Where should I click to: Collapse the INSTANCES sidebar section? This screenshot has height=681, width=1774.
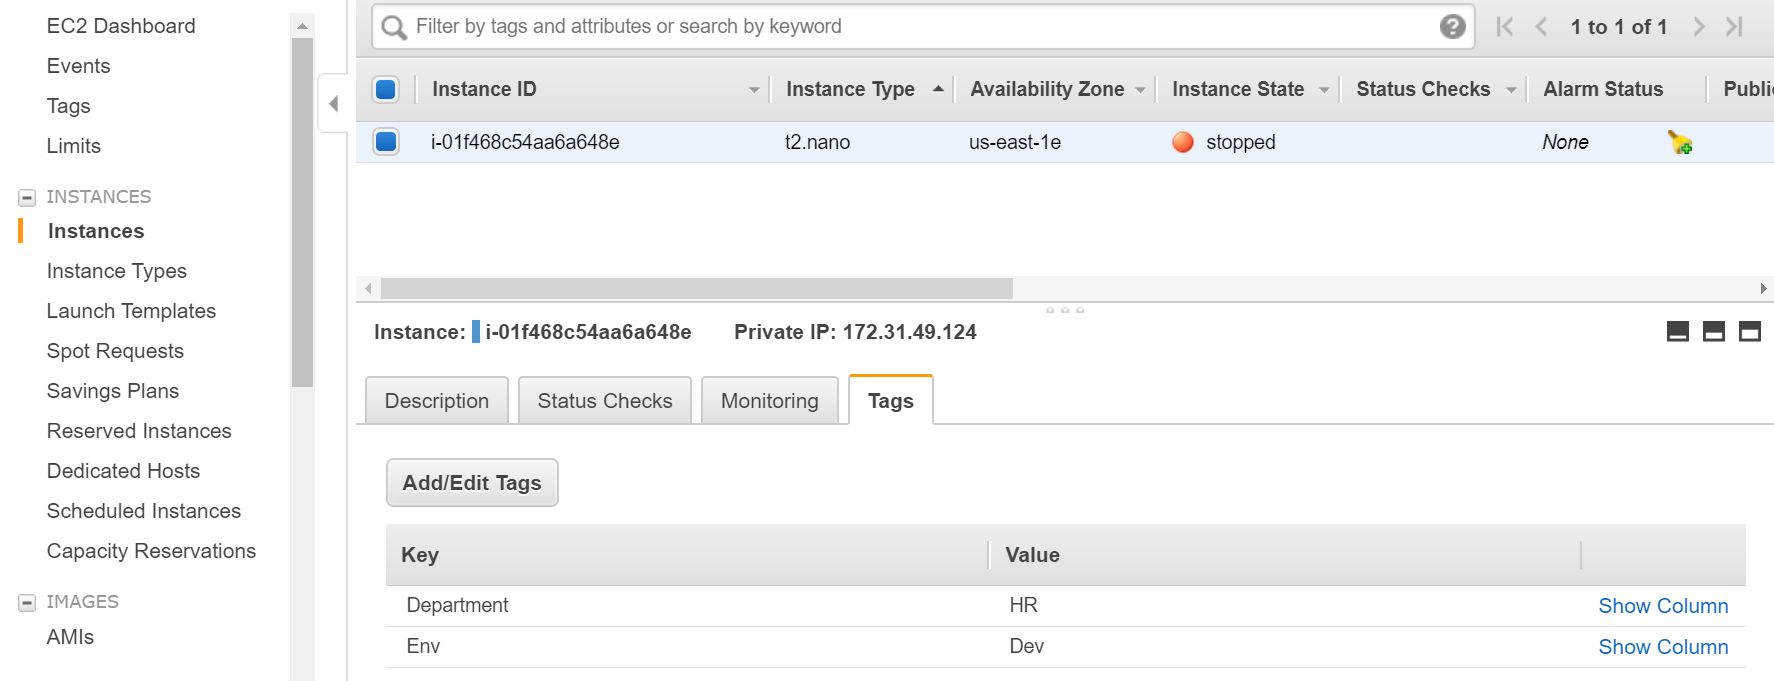pos(27,198)
